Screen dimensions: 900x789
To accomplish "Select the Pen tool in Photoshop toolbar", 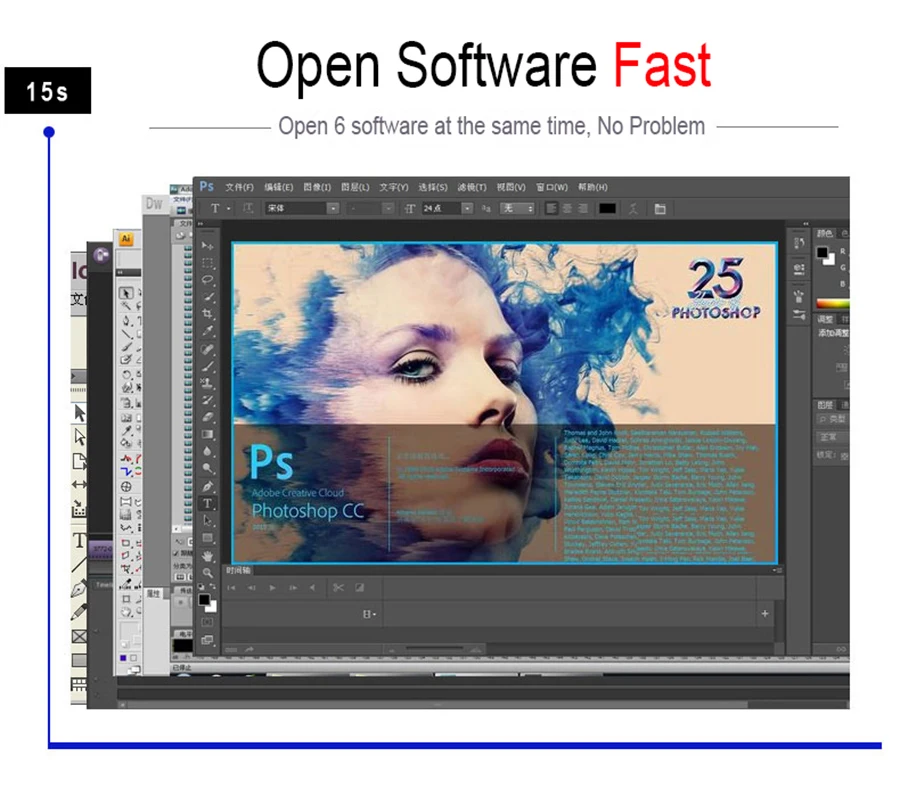I will pos(207,487).
